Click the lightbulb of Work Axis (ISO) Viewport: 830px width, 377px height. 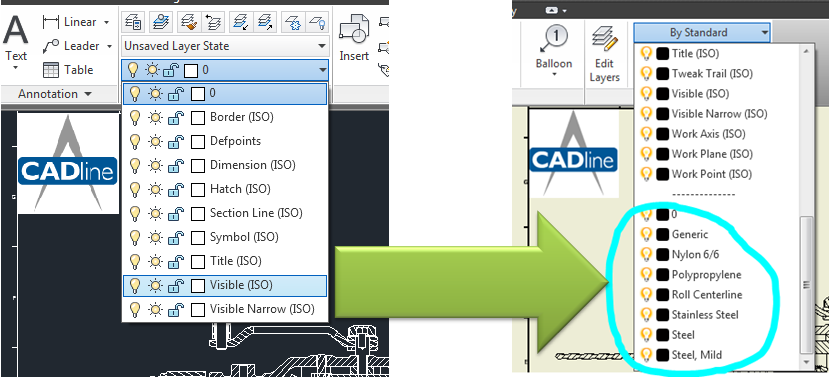(646, 133)
